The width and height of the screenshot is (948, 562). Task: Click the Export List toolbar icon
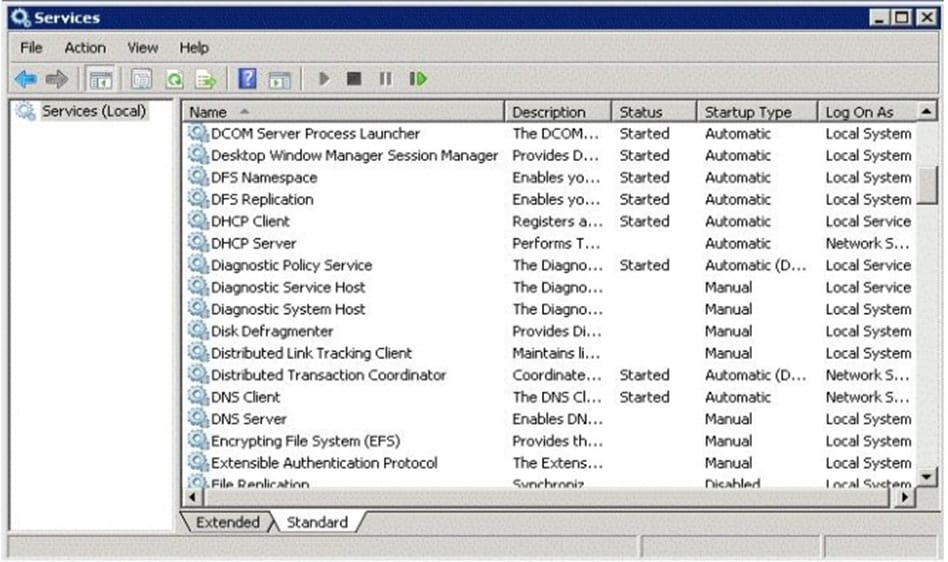[x=205, y=79]
